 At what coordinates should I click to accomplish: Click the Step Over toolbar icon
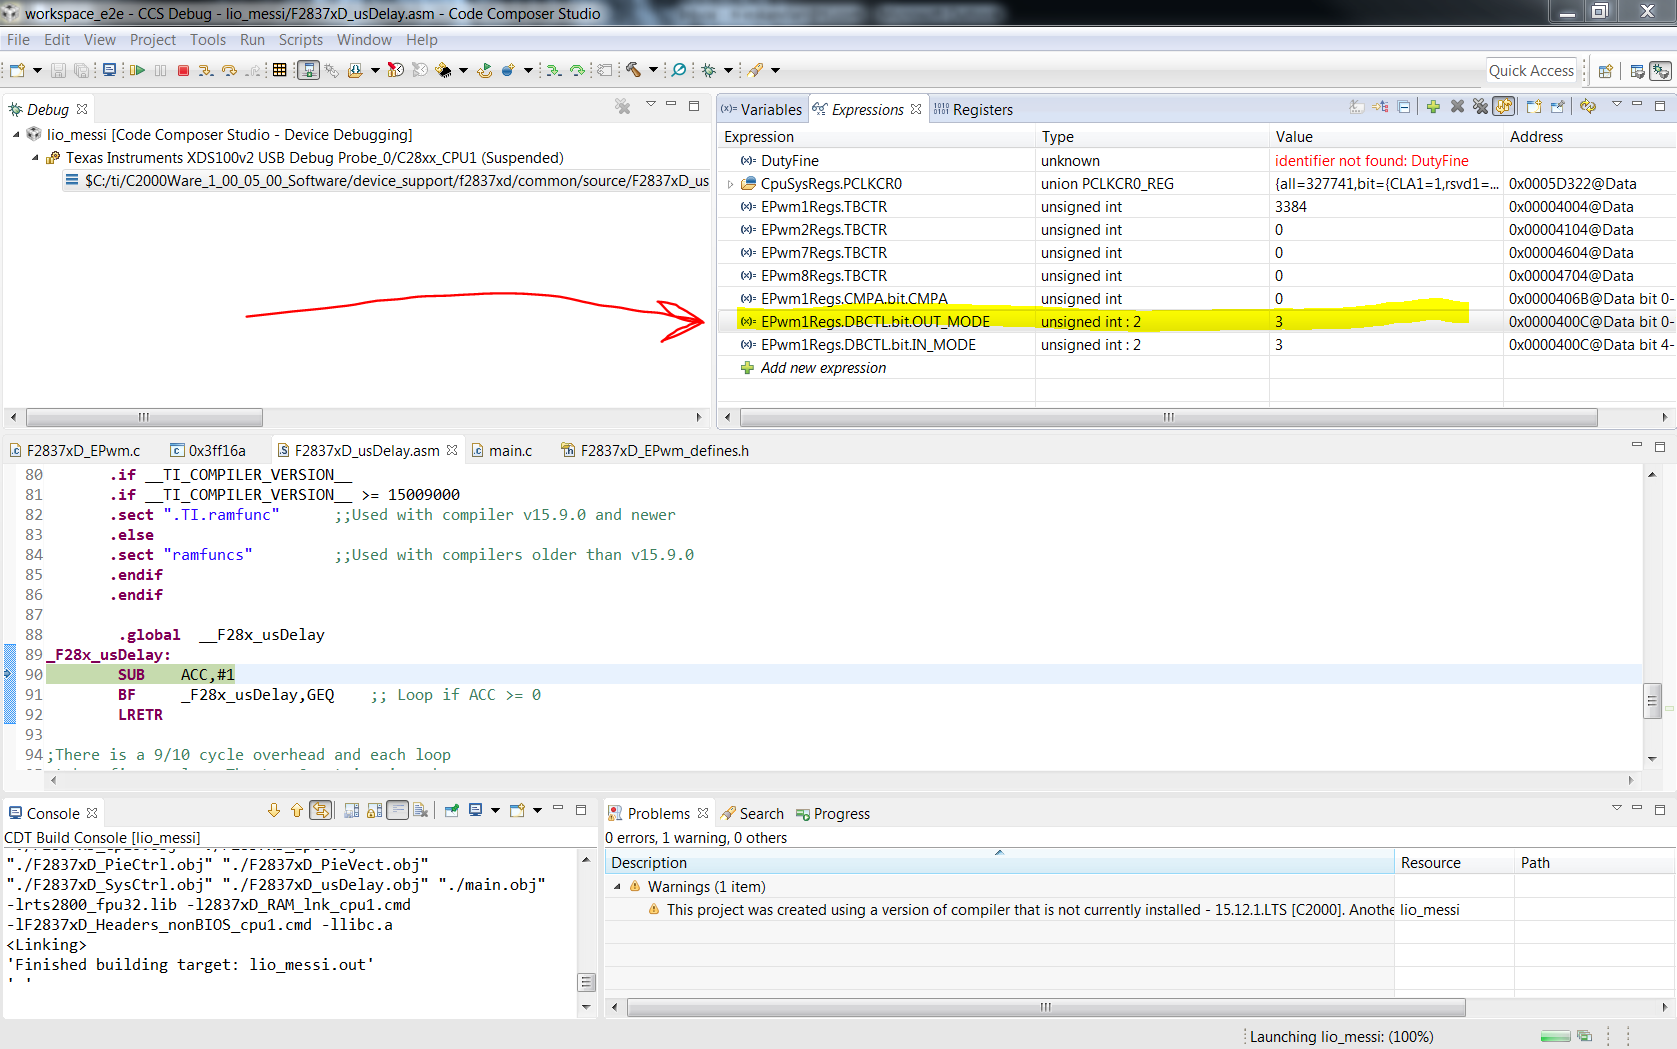point(229,70)
